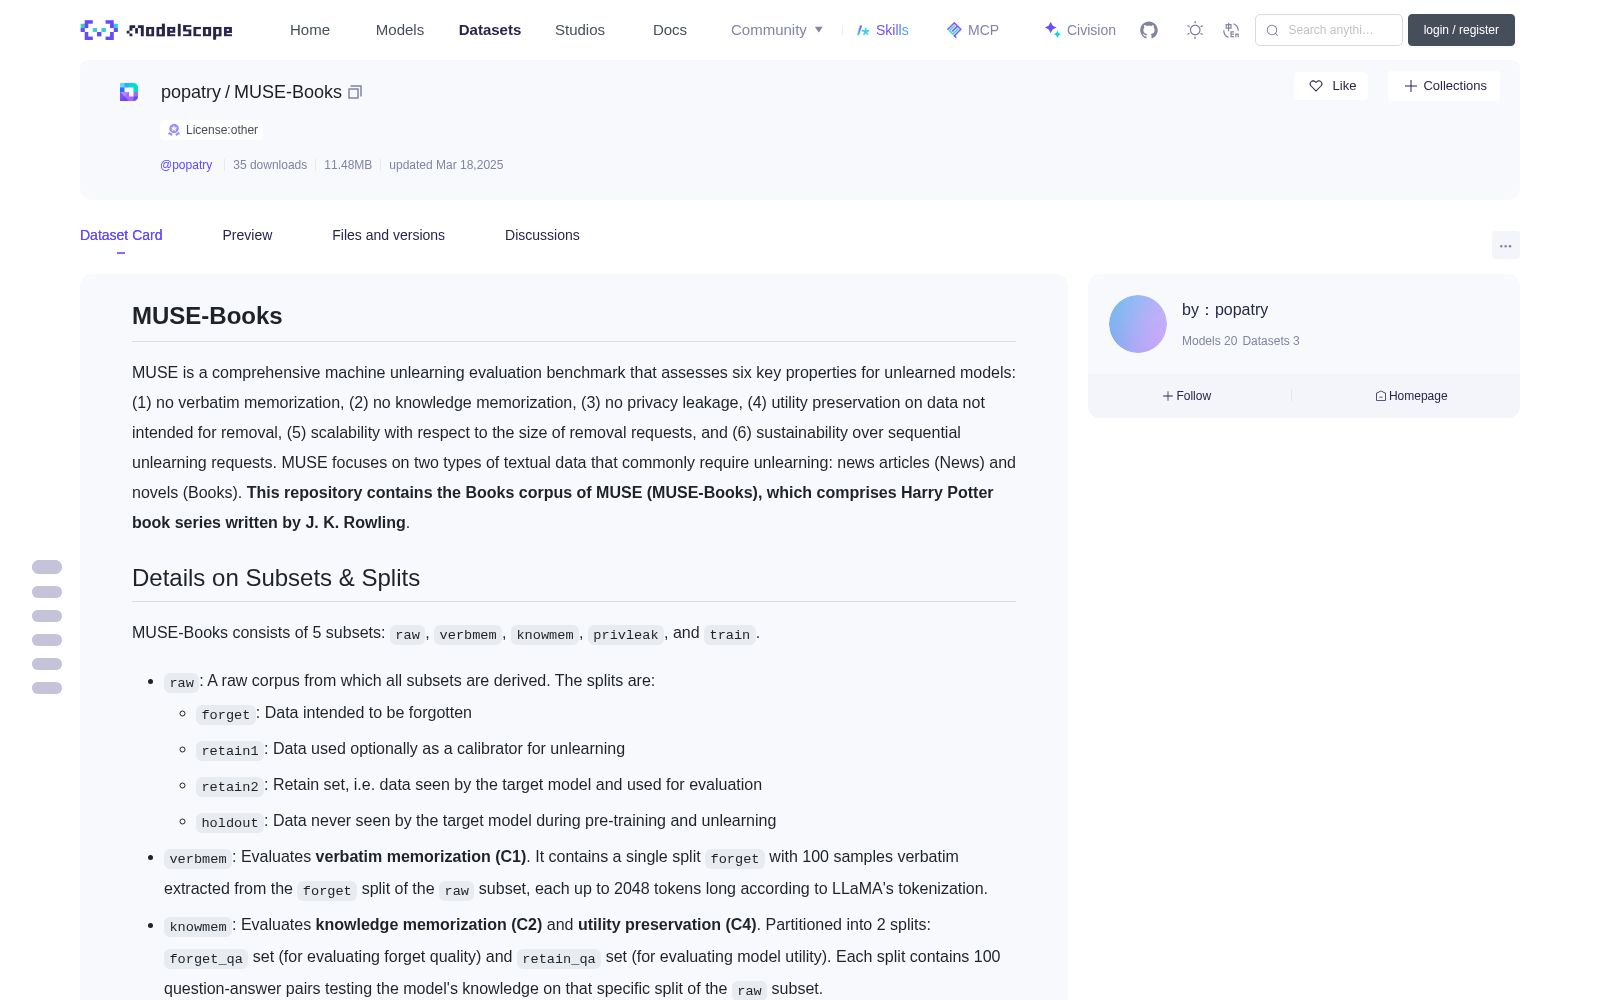The height and width of the screenshot is (1000, 1600).
Task: Open the three-dot more options menu
Action: tap(1505, 245)
